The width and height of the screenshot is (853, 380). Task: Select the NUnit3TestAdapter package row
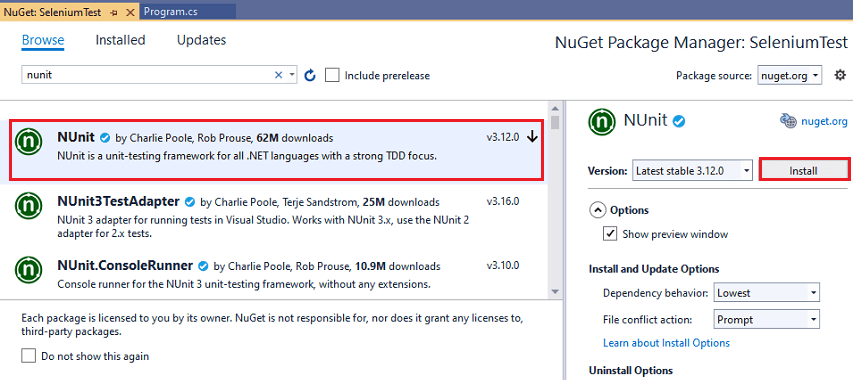[x=274, y=216]
